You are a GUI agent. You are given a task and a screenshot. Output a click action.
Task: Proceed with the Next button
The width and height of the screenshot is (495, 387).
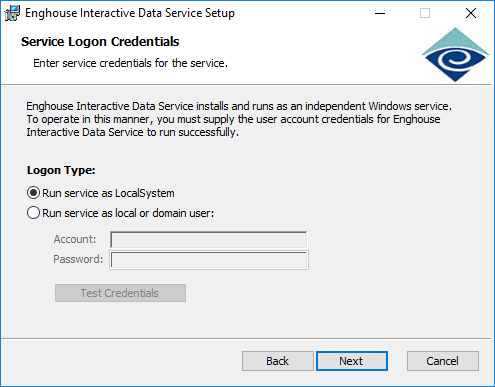pos(352,361)
